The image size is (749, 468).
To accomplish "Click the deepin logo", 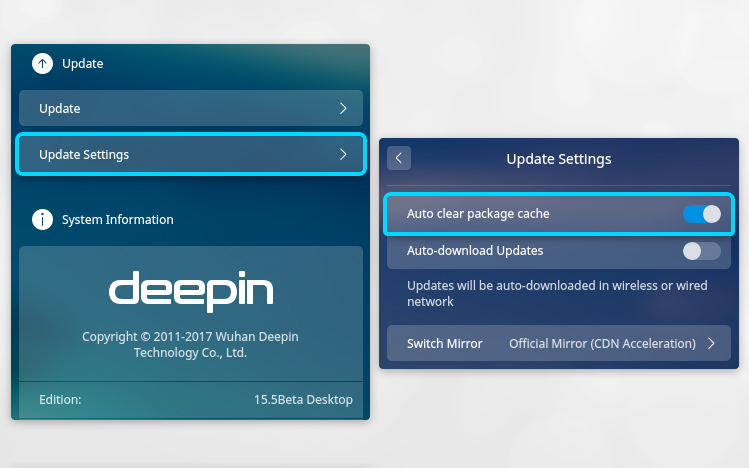I will (191, 291).
